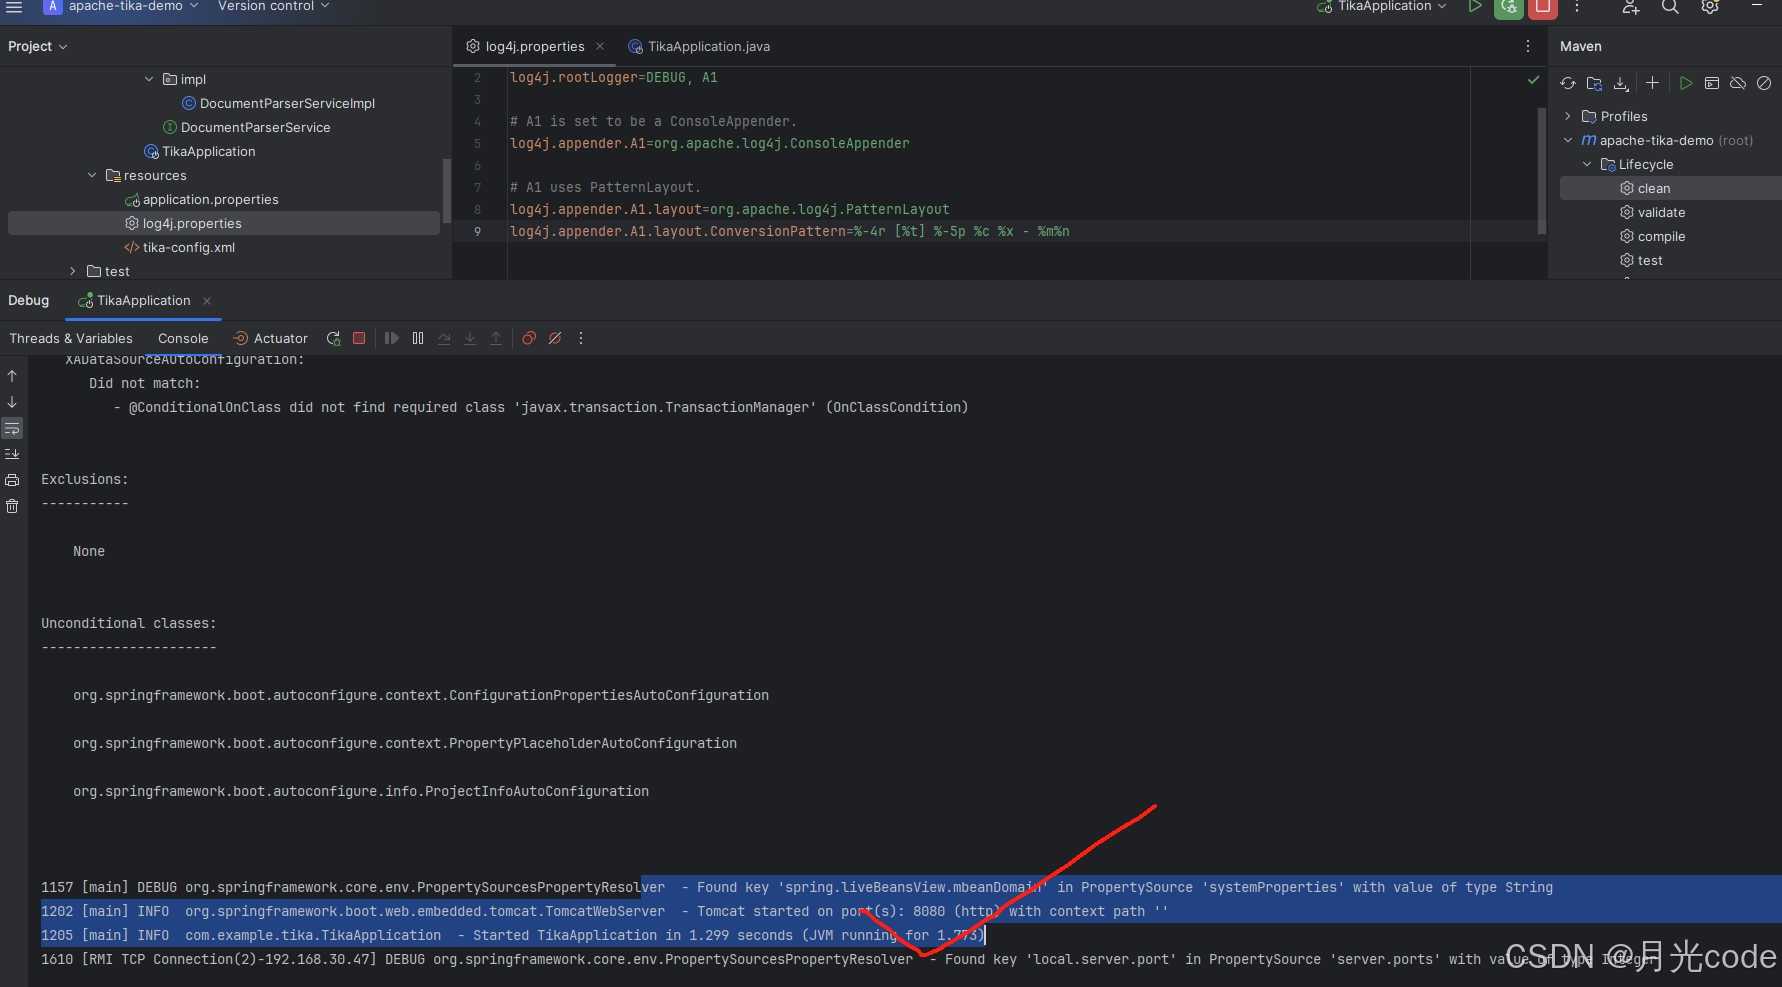Resume program execution
This screenshot has width=1782, height=987.
[x=392, y=338]
